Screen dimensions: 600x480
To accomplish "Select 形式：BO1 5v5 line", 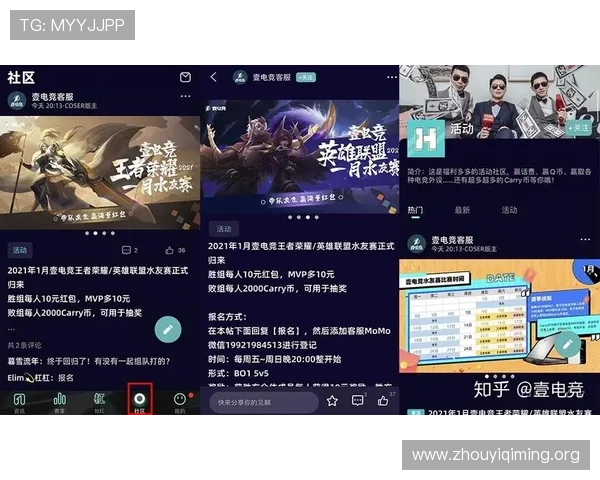I will (x=238, y=373).
